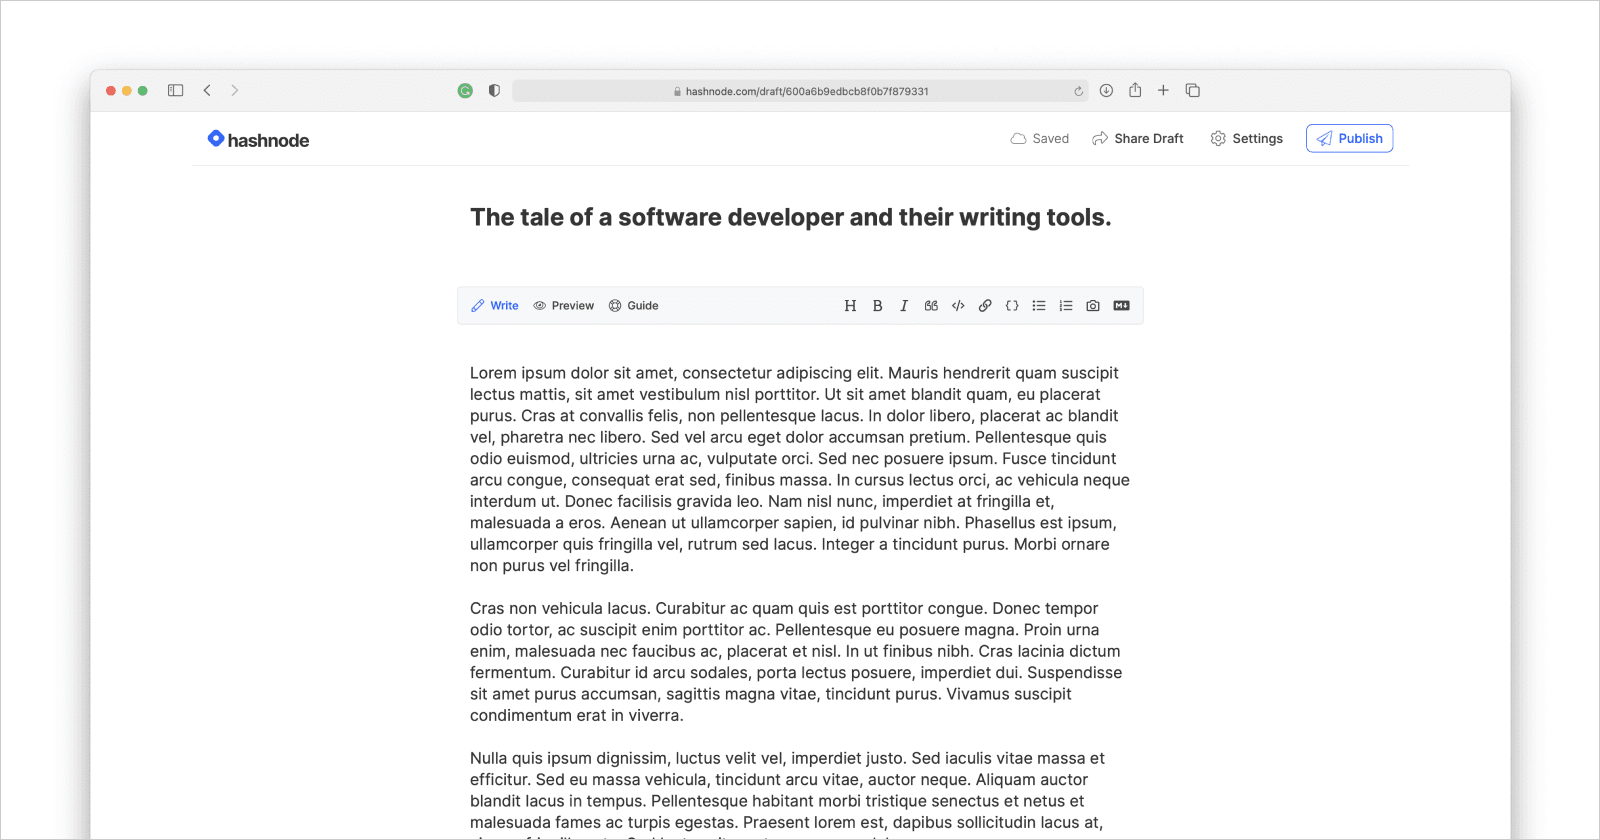Insert a heading with the H icon
1600x840 pixels.
point(850,306)
